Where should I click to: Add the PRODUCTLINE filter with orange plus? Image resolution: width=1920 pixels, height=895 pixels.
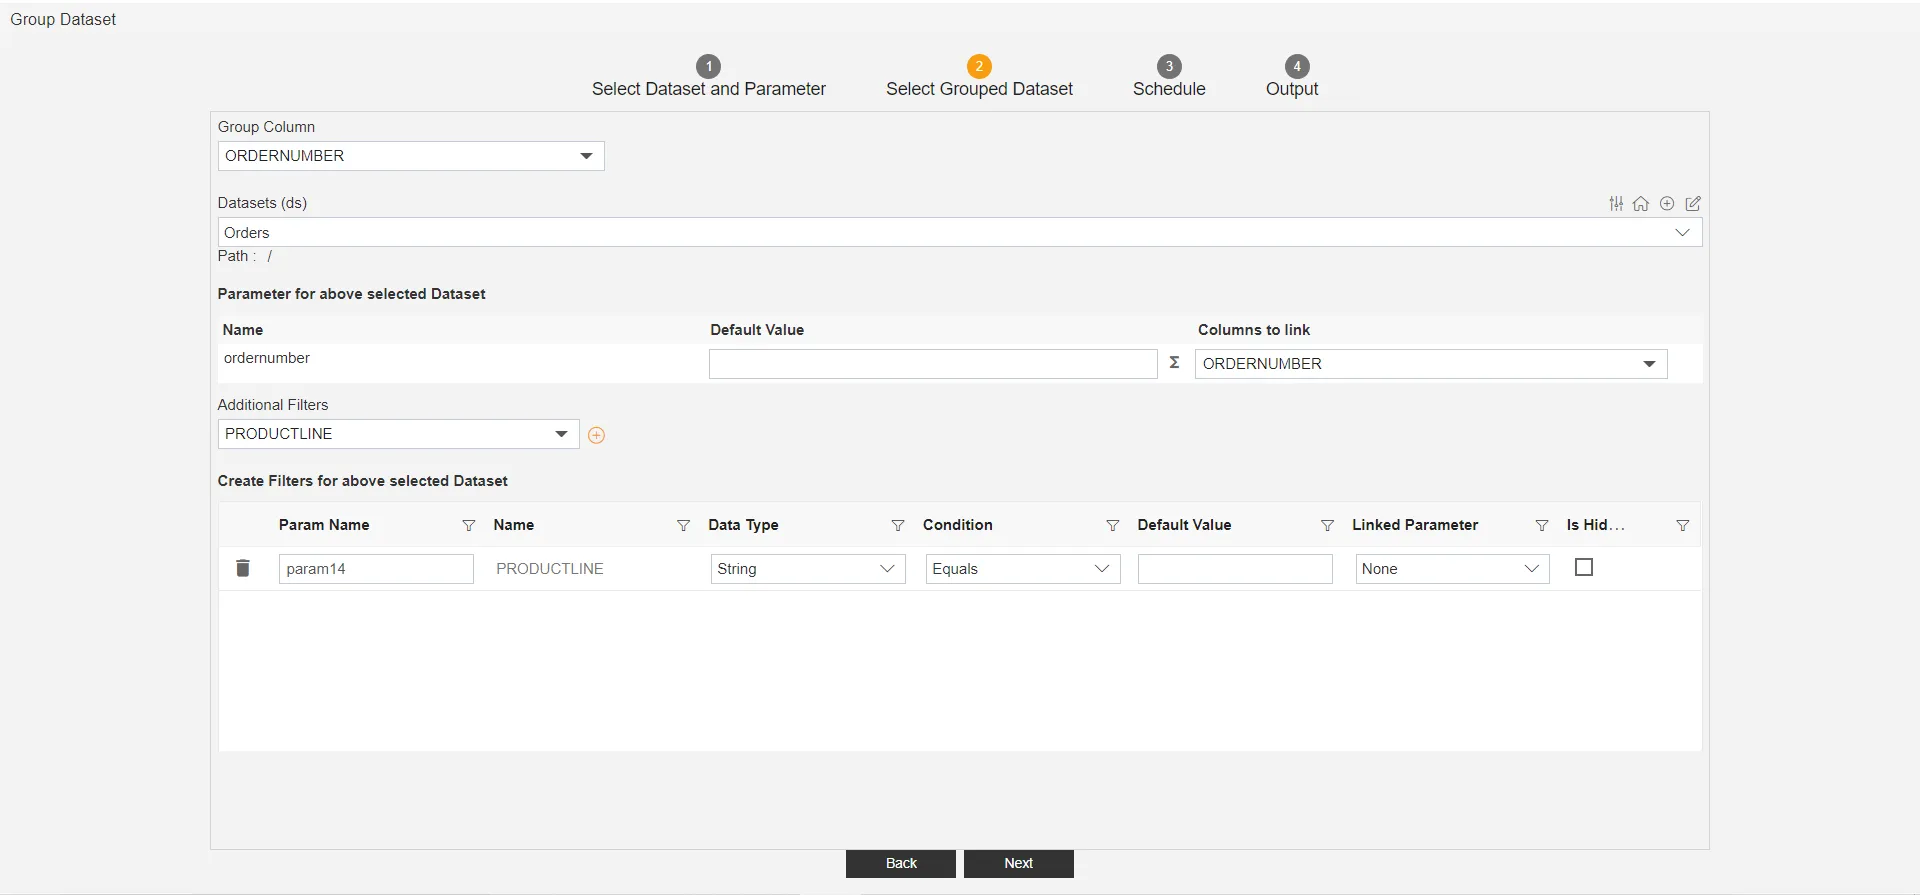[x=596, y=435]
